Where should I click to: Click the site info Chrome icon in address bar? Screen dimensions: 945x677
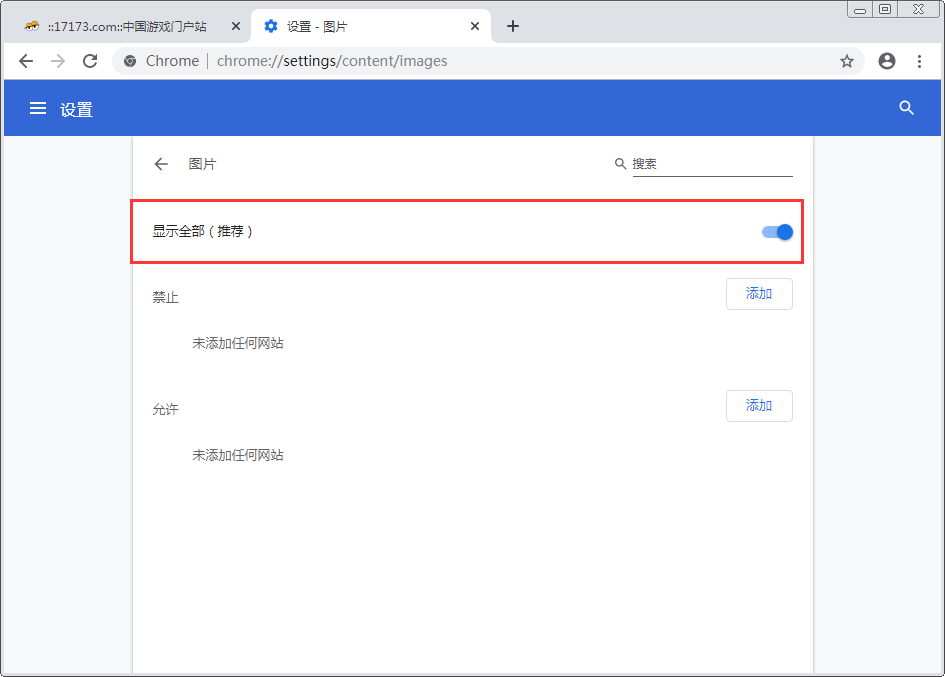(x=130, y=61)
